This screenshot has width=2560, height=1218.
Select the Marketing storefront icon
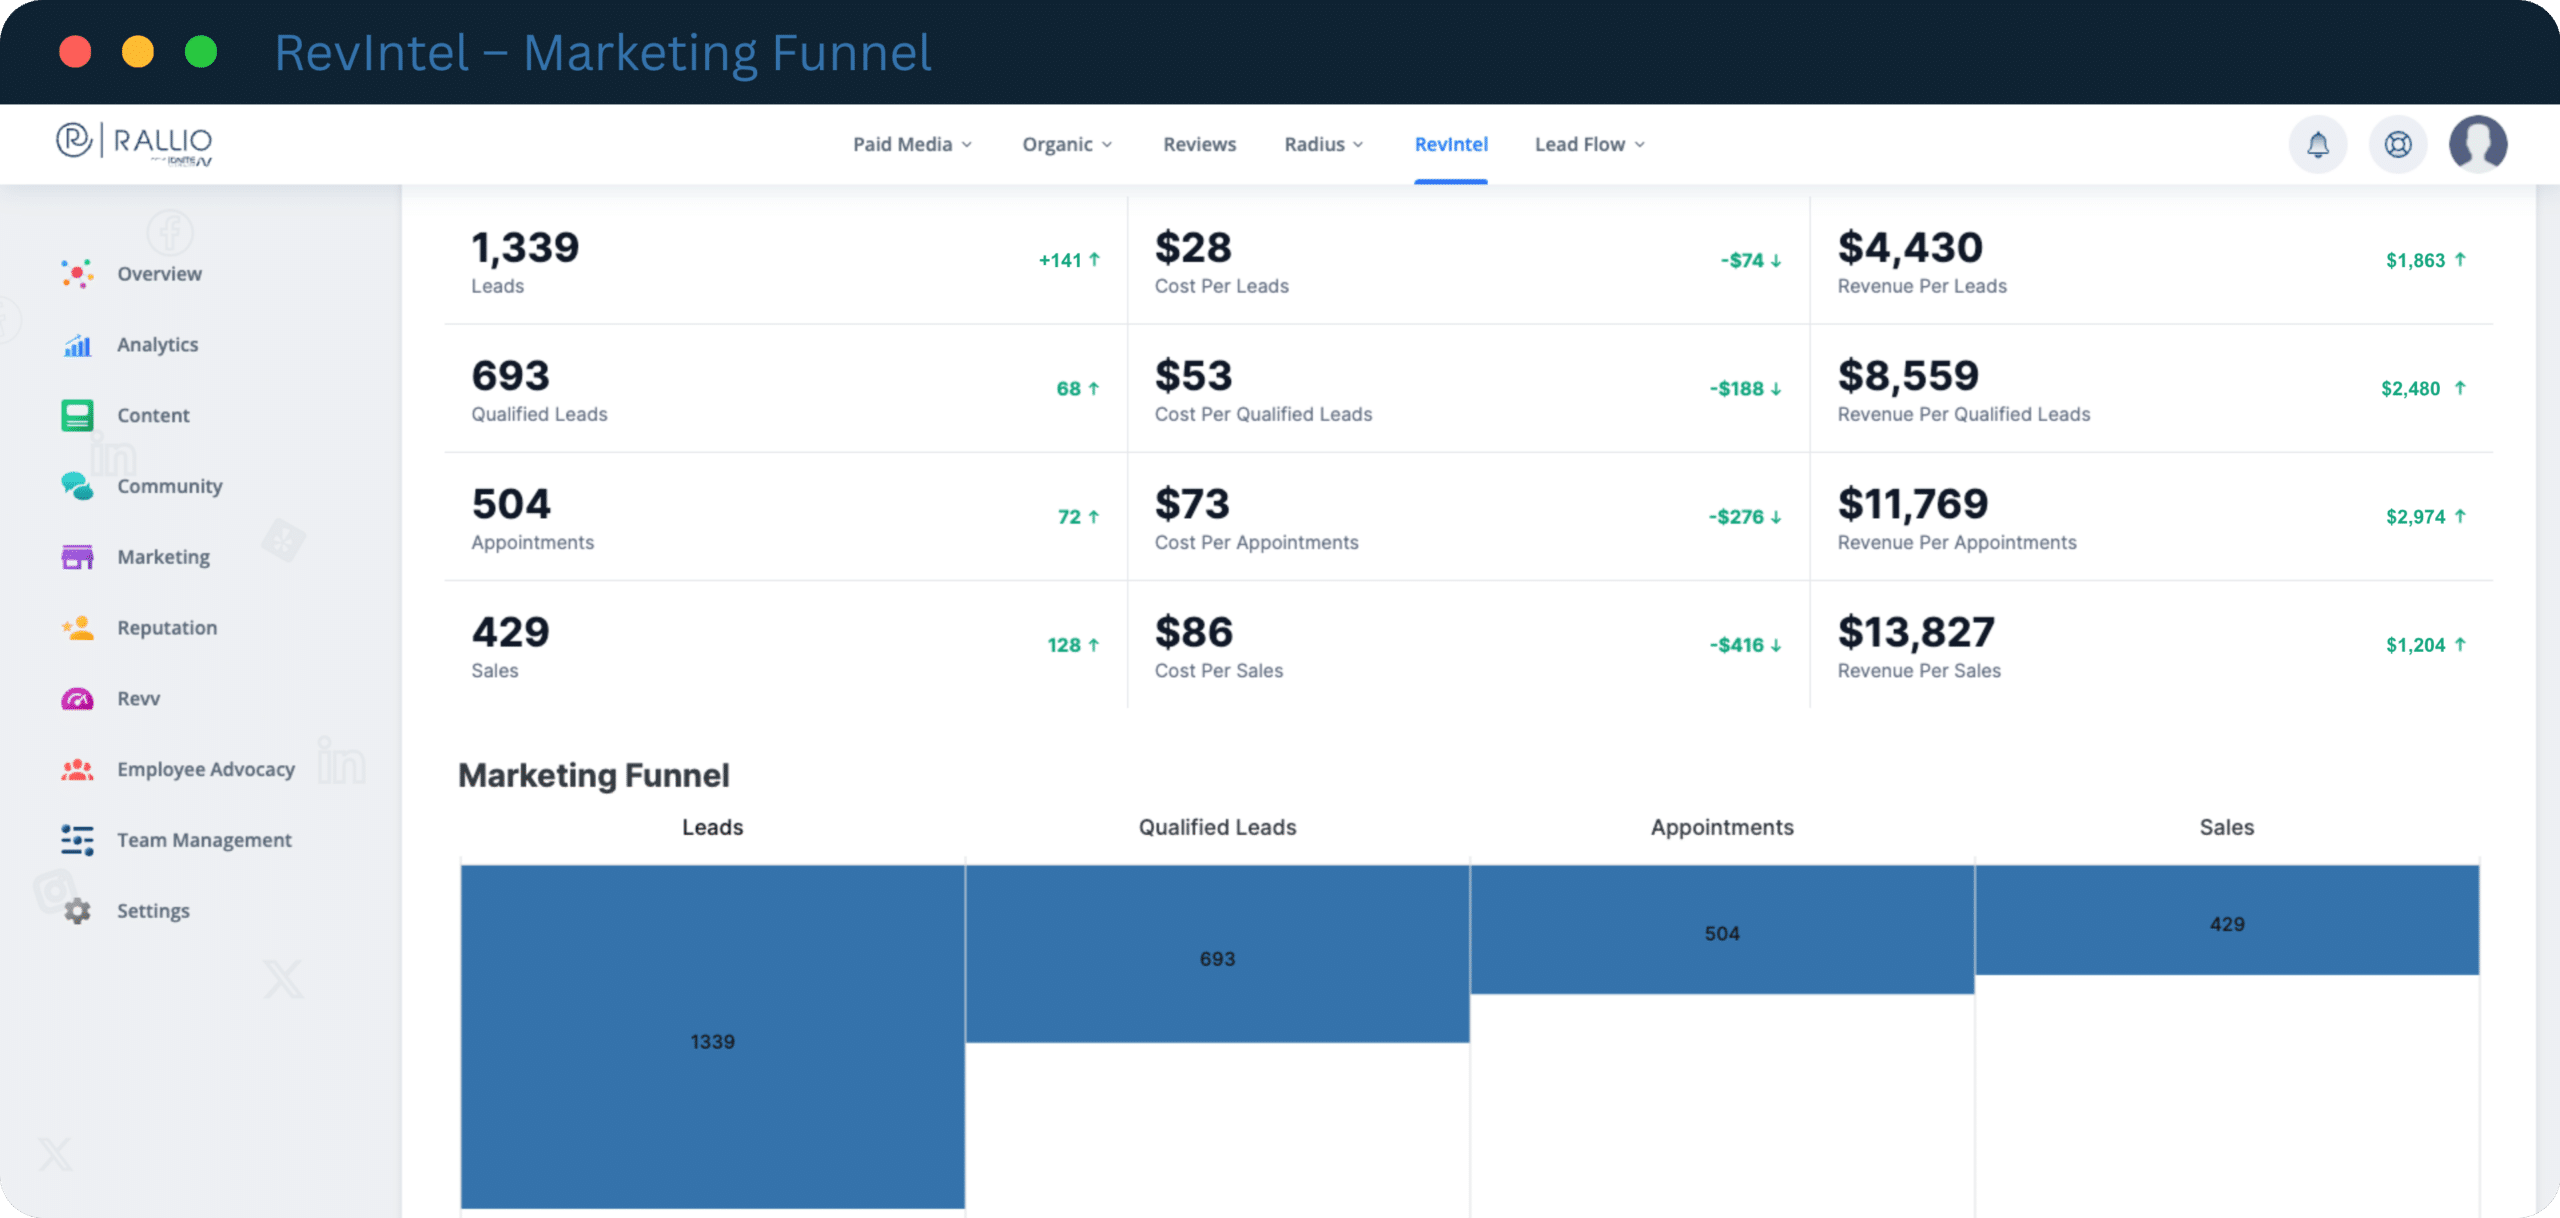(x=77, y=557)
